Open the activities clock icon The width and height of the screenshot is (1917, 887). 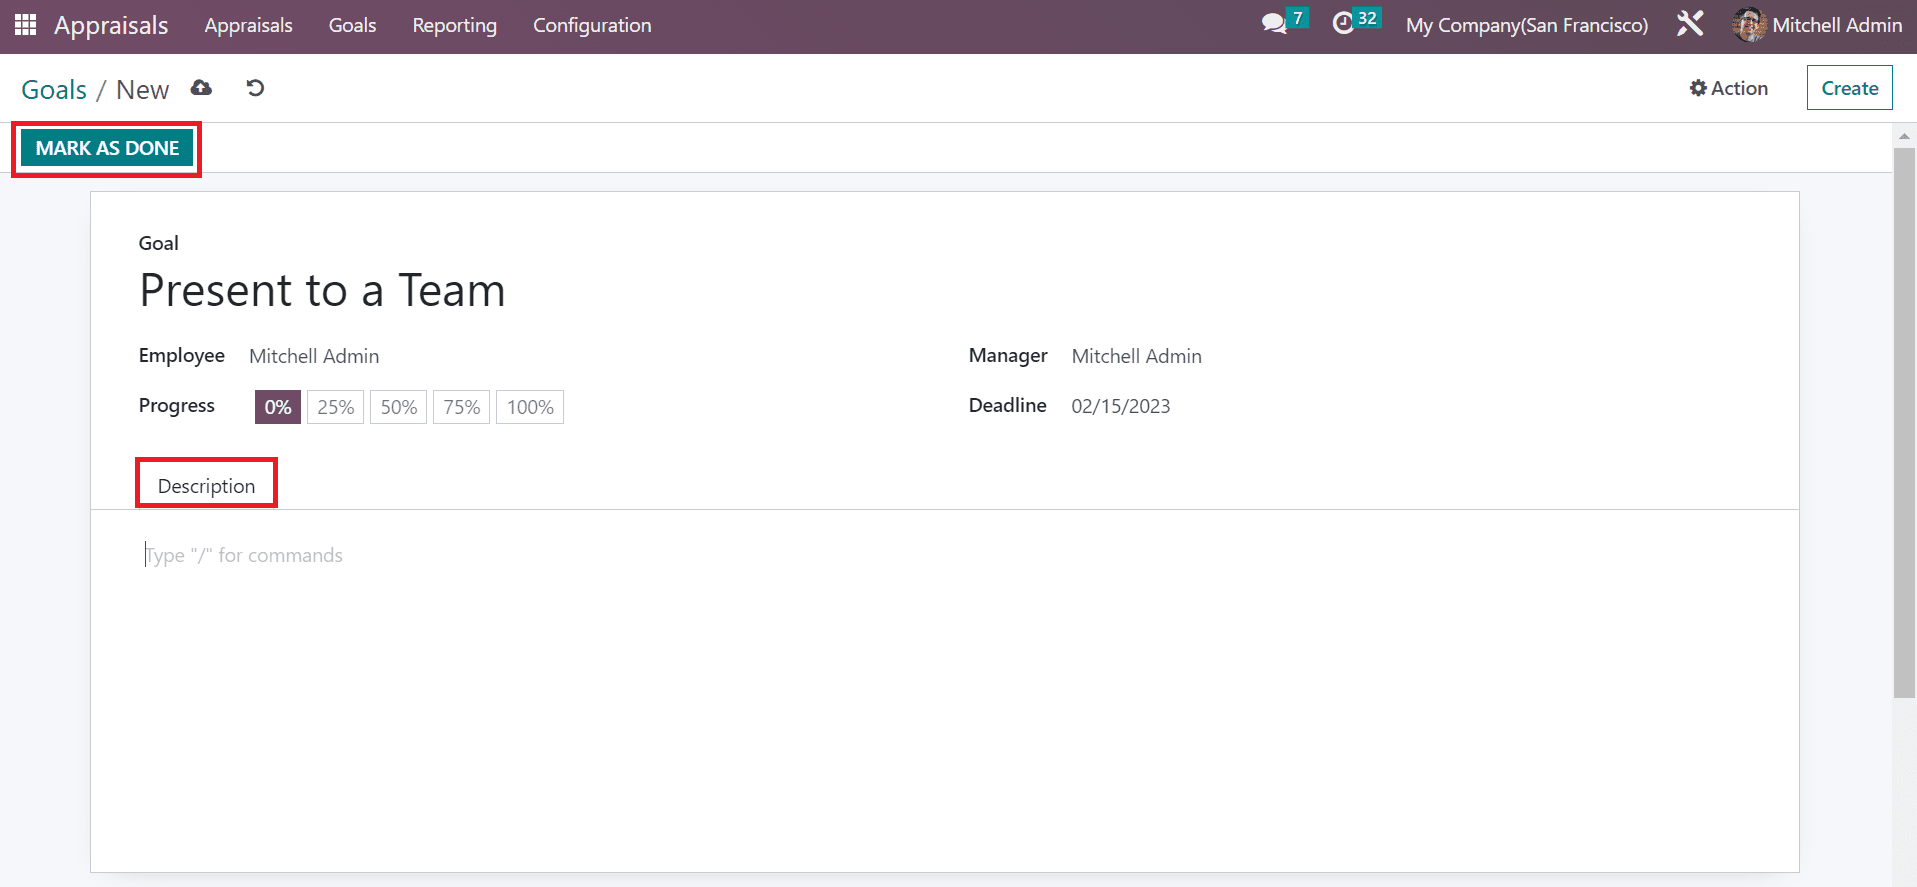click(1343, 23)
